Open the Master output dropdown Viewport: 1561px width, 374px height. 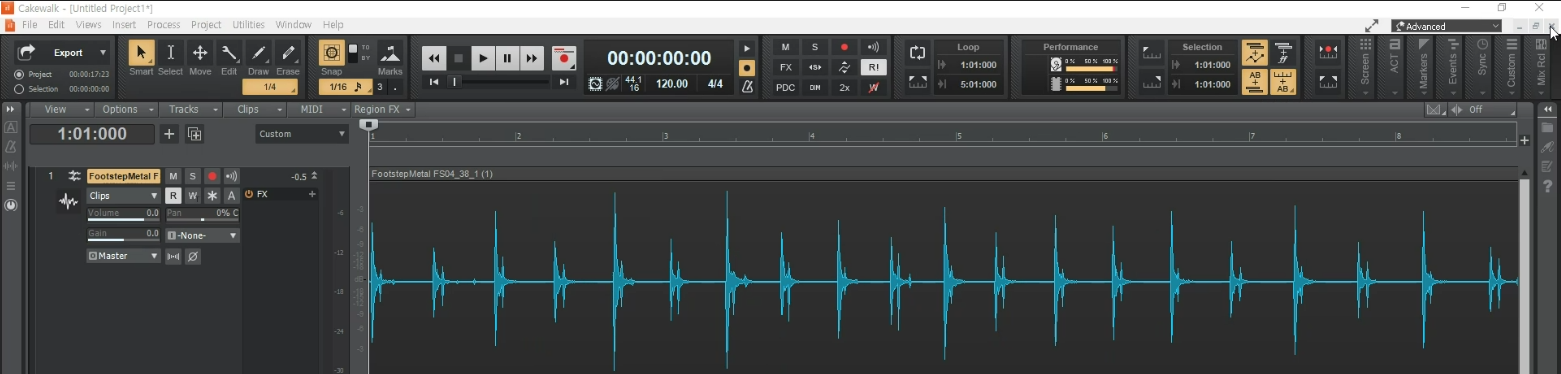pos(123,256)
